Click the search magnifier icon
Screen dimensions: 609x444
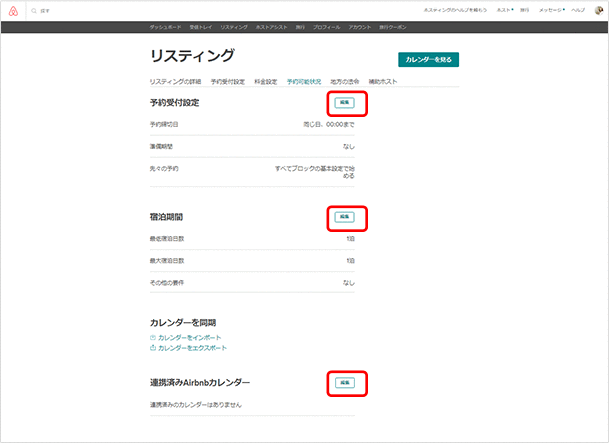[x=34, y=11]
